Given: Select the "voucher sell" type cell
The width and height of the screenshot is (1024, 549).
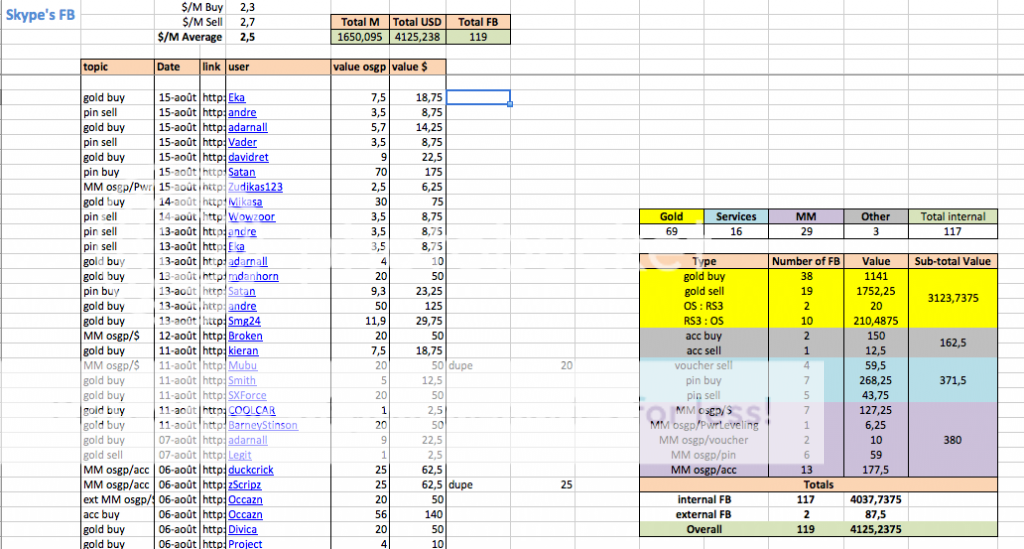Looking at the screenshot, I should pos(704,366).
